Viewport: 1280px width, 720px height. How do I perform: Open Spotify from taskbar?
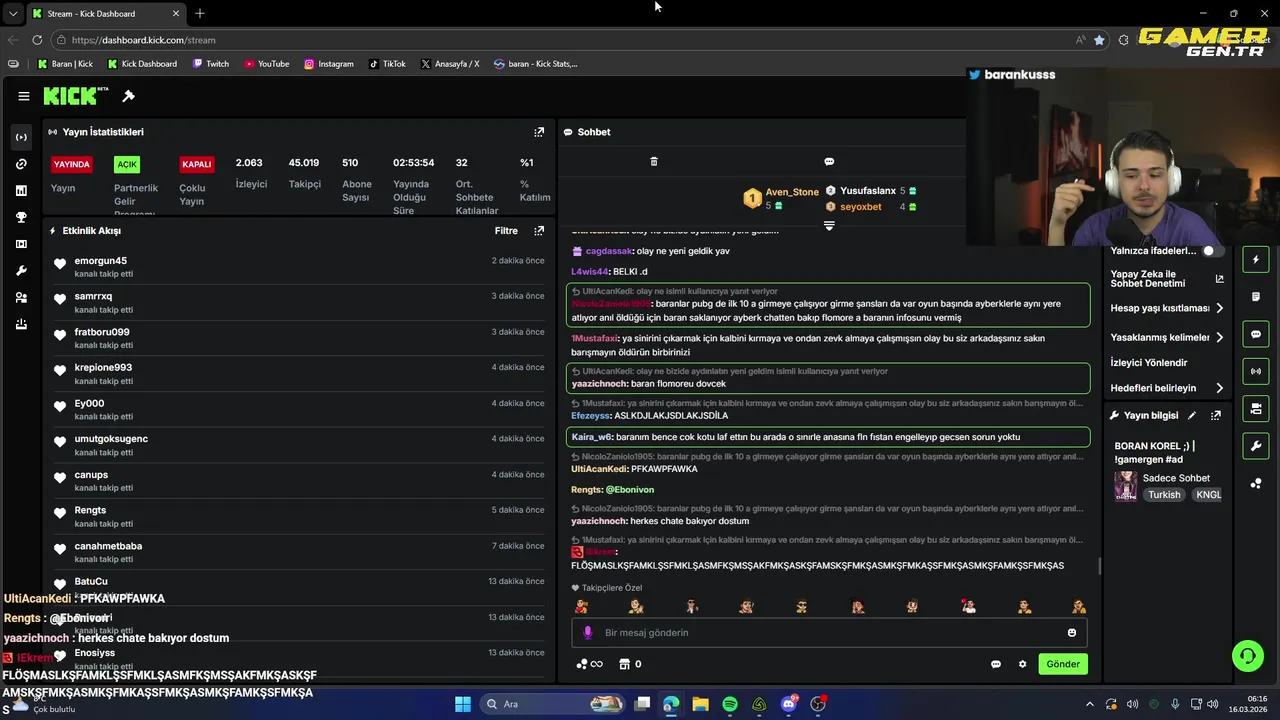730,704
